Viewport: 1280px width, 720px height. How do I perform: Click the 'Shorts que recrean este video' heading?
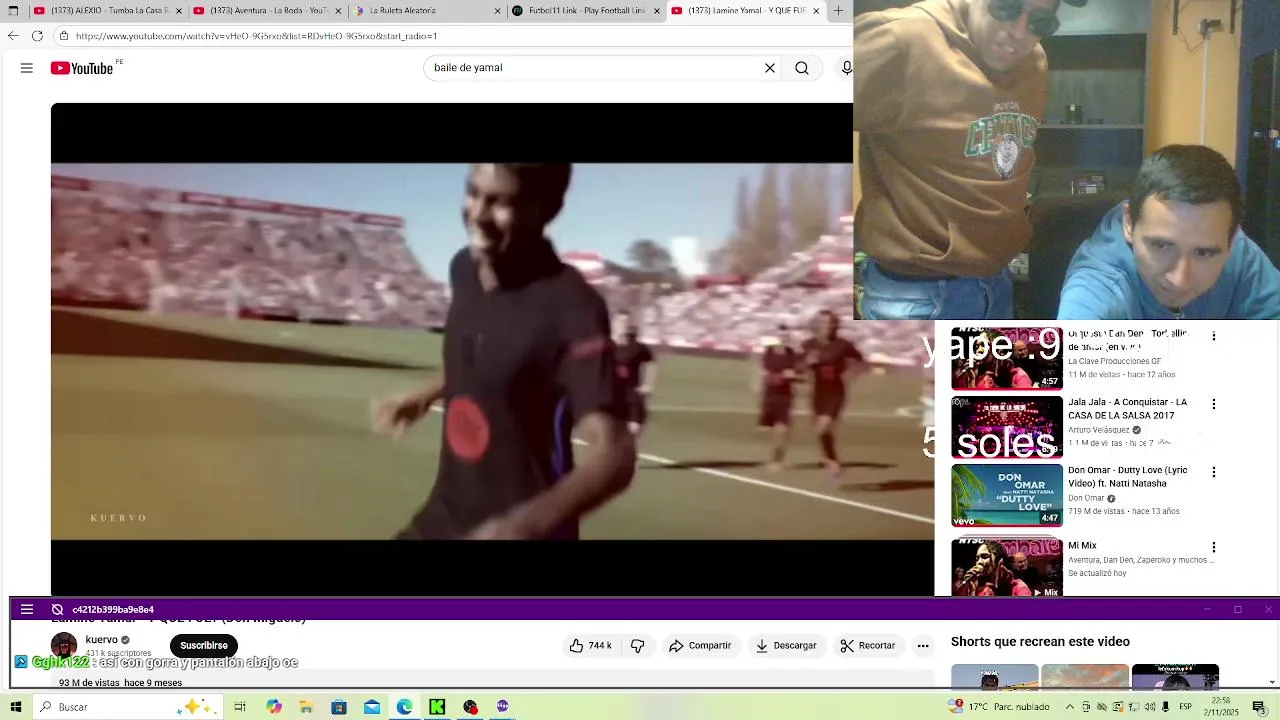coord(1040,642)
